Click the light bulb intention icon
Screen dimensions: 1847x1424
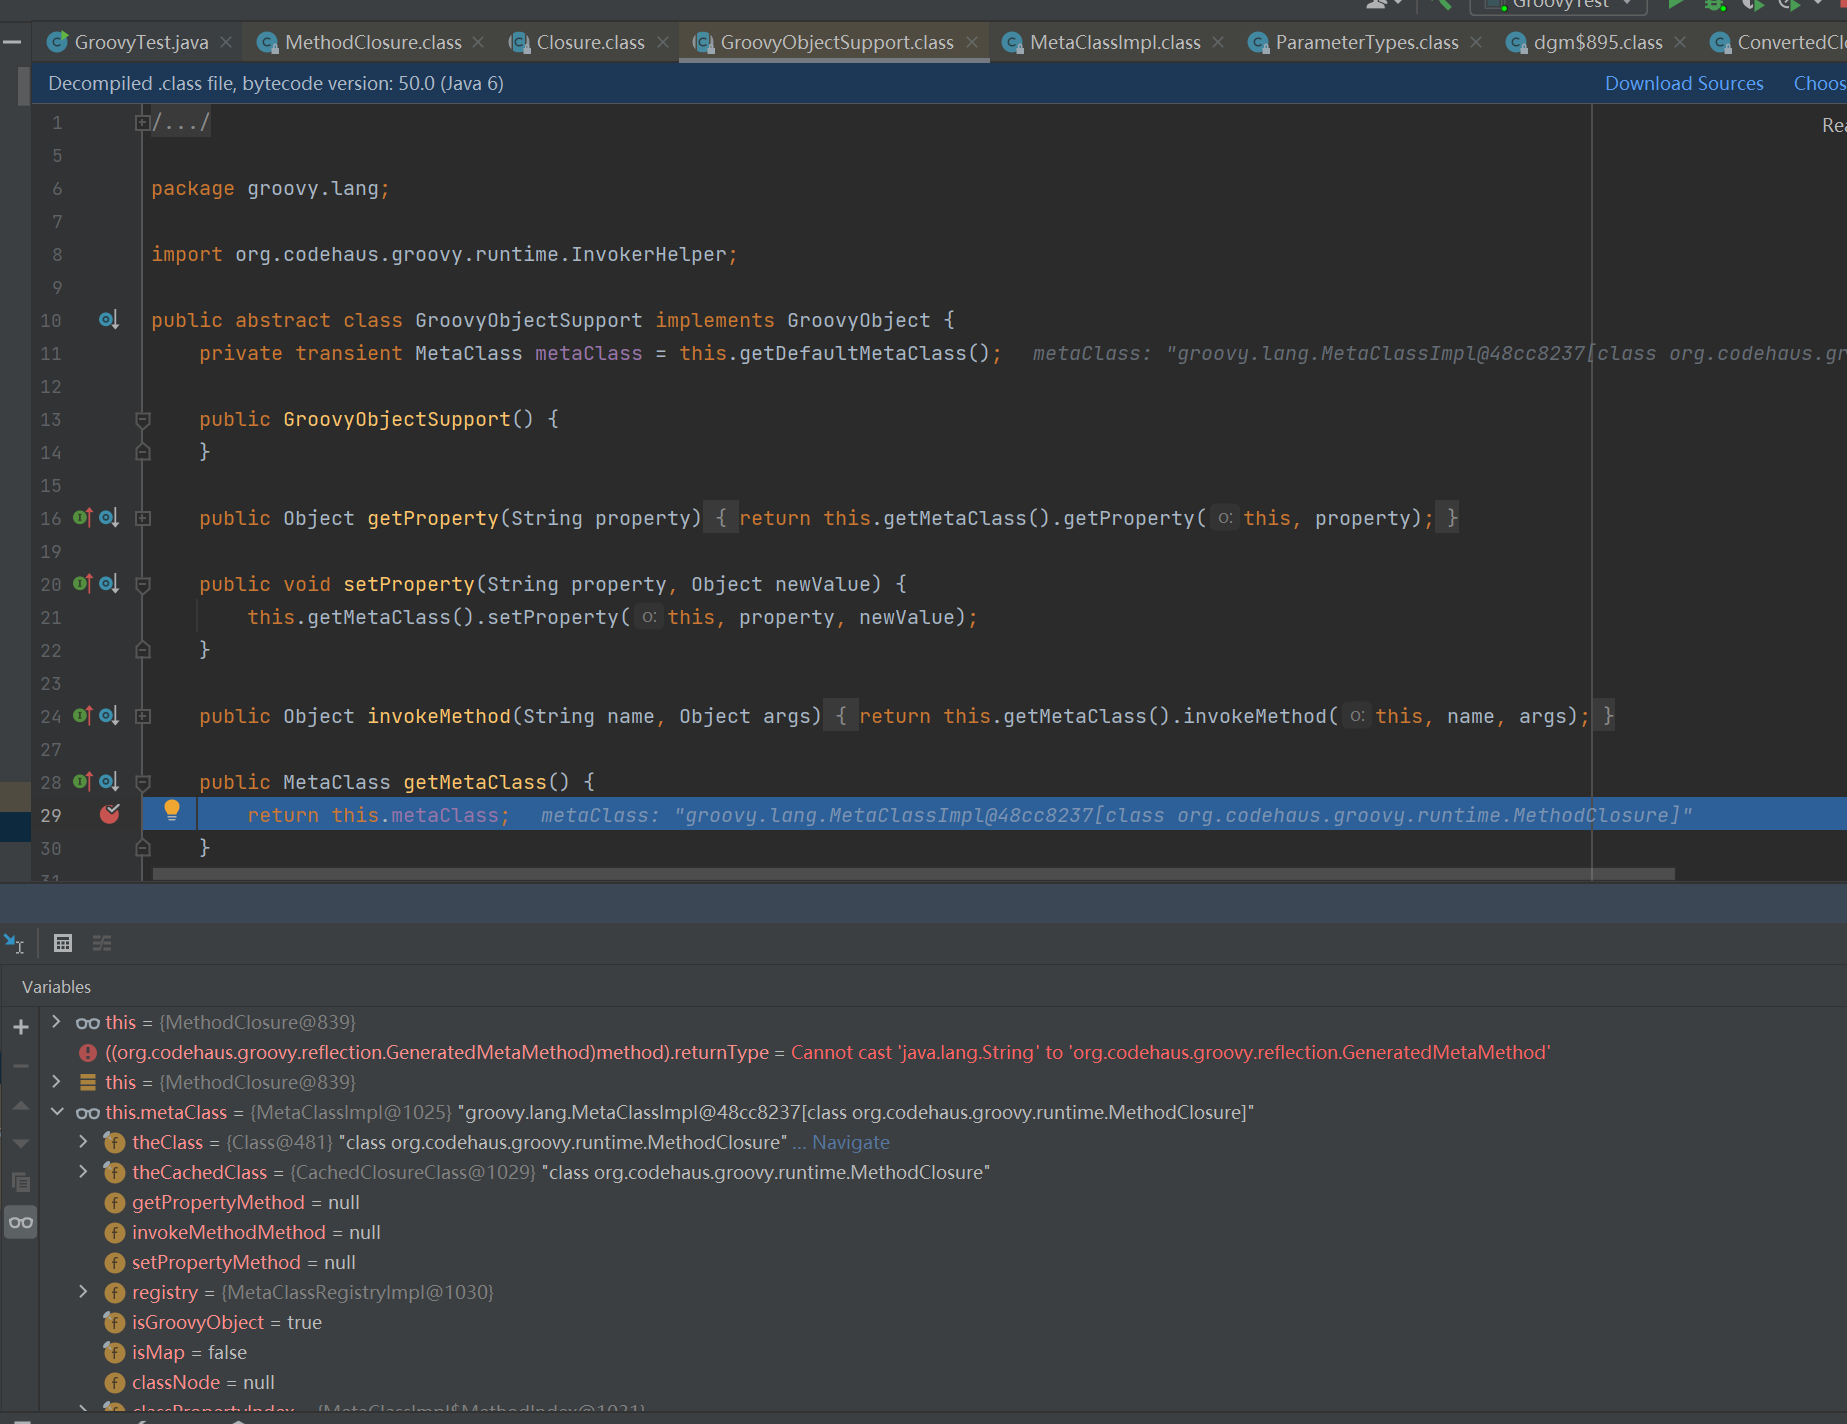coord(172,811)
